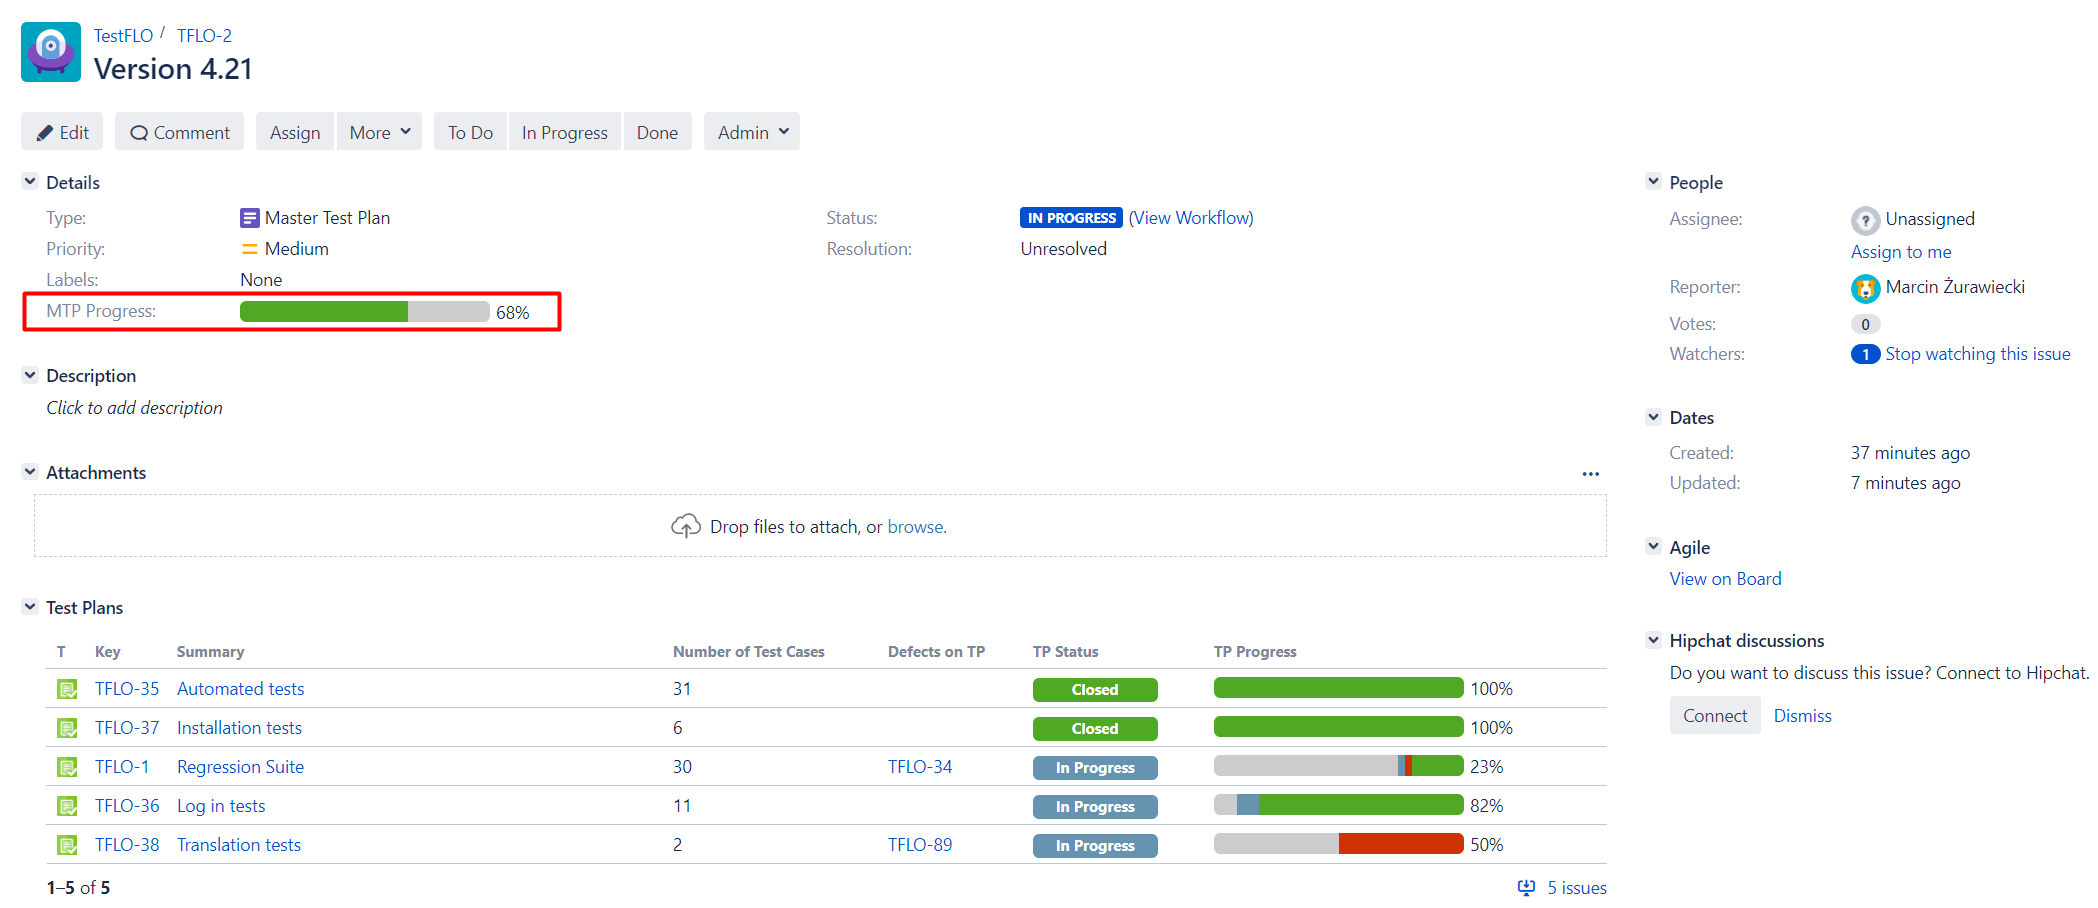Click to add a description
Viewport: 2098px width, 908px height.
click(133, 407)
